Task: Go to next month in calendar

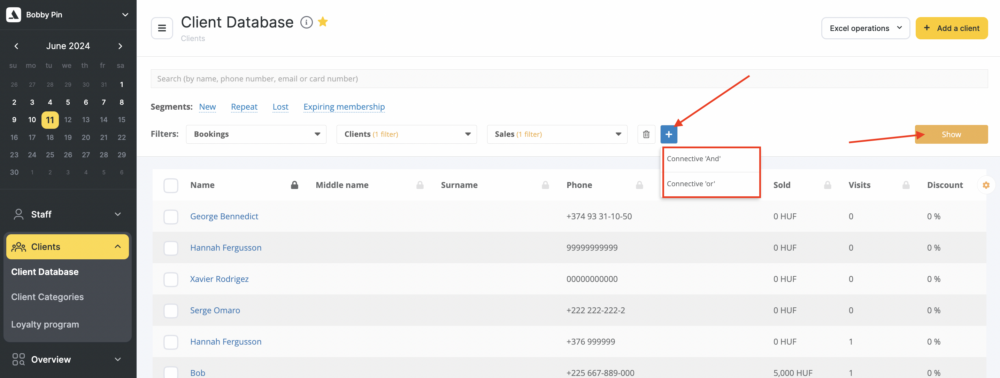Action: [120, 46]
